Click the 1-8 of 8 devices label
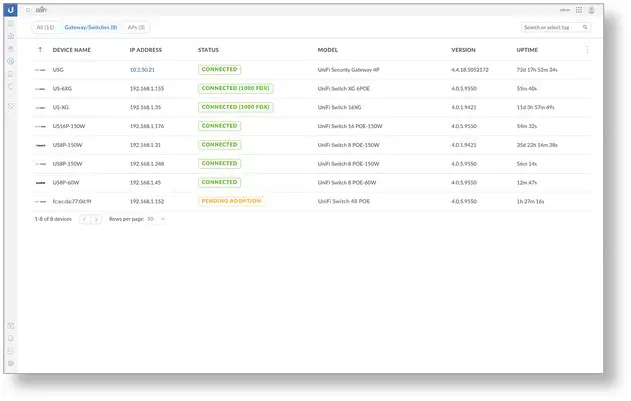631x401 pixels. click(53, 219)
